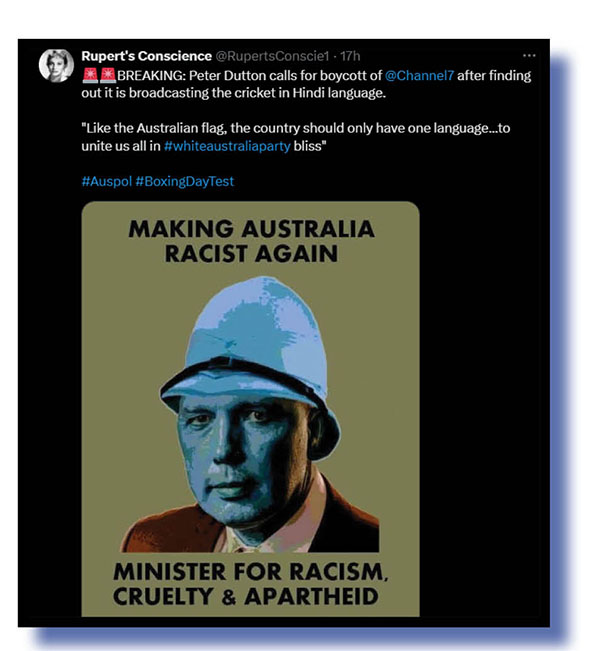Click the 17h timestamp
This screenshot has height=651, width=595.
tap(350, 56)
